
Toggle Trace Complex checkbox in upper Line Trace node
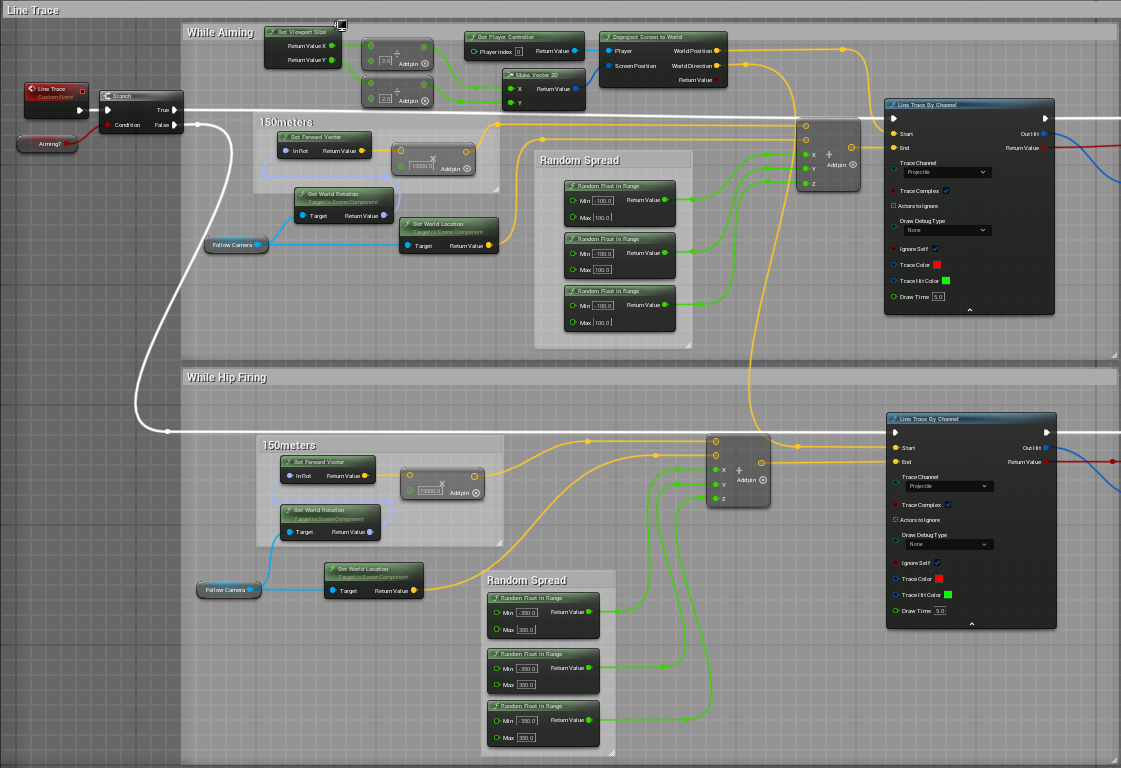pyautogui.click(x=946, y=191)
